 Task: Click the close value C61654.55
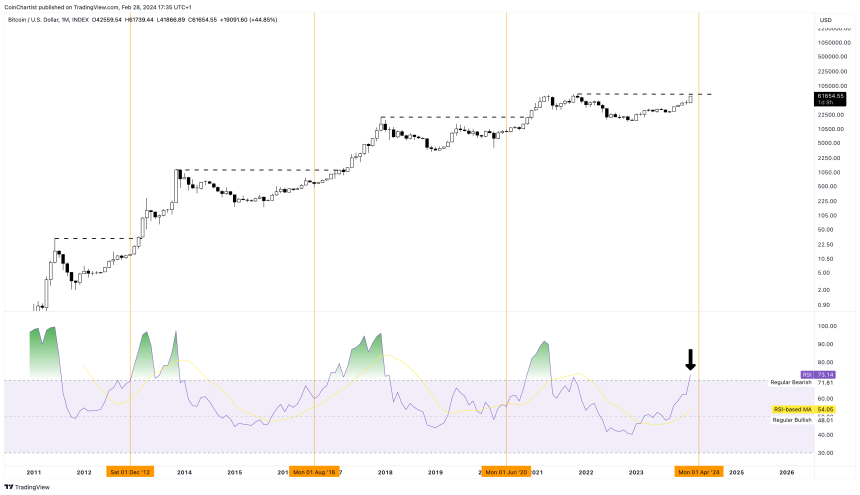coord(202,20)
